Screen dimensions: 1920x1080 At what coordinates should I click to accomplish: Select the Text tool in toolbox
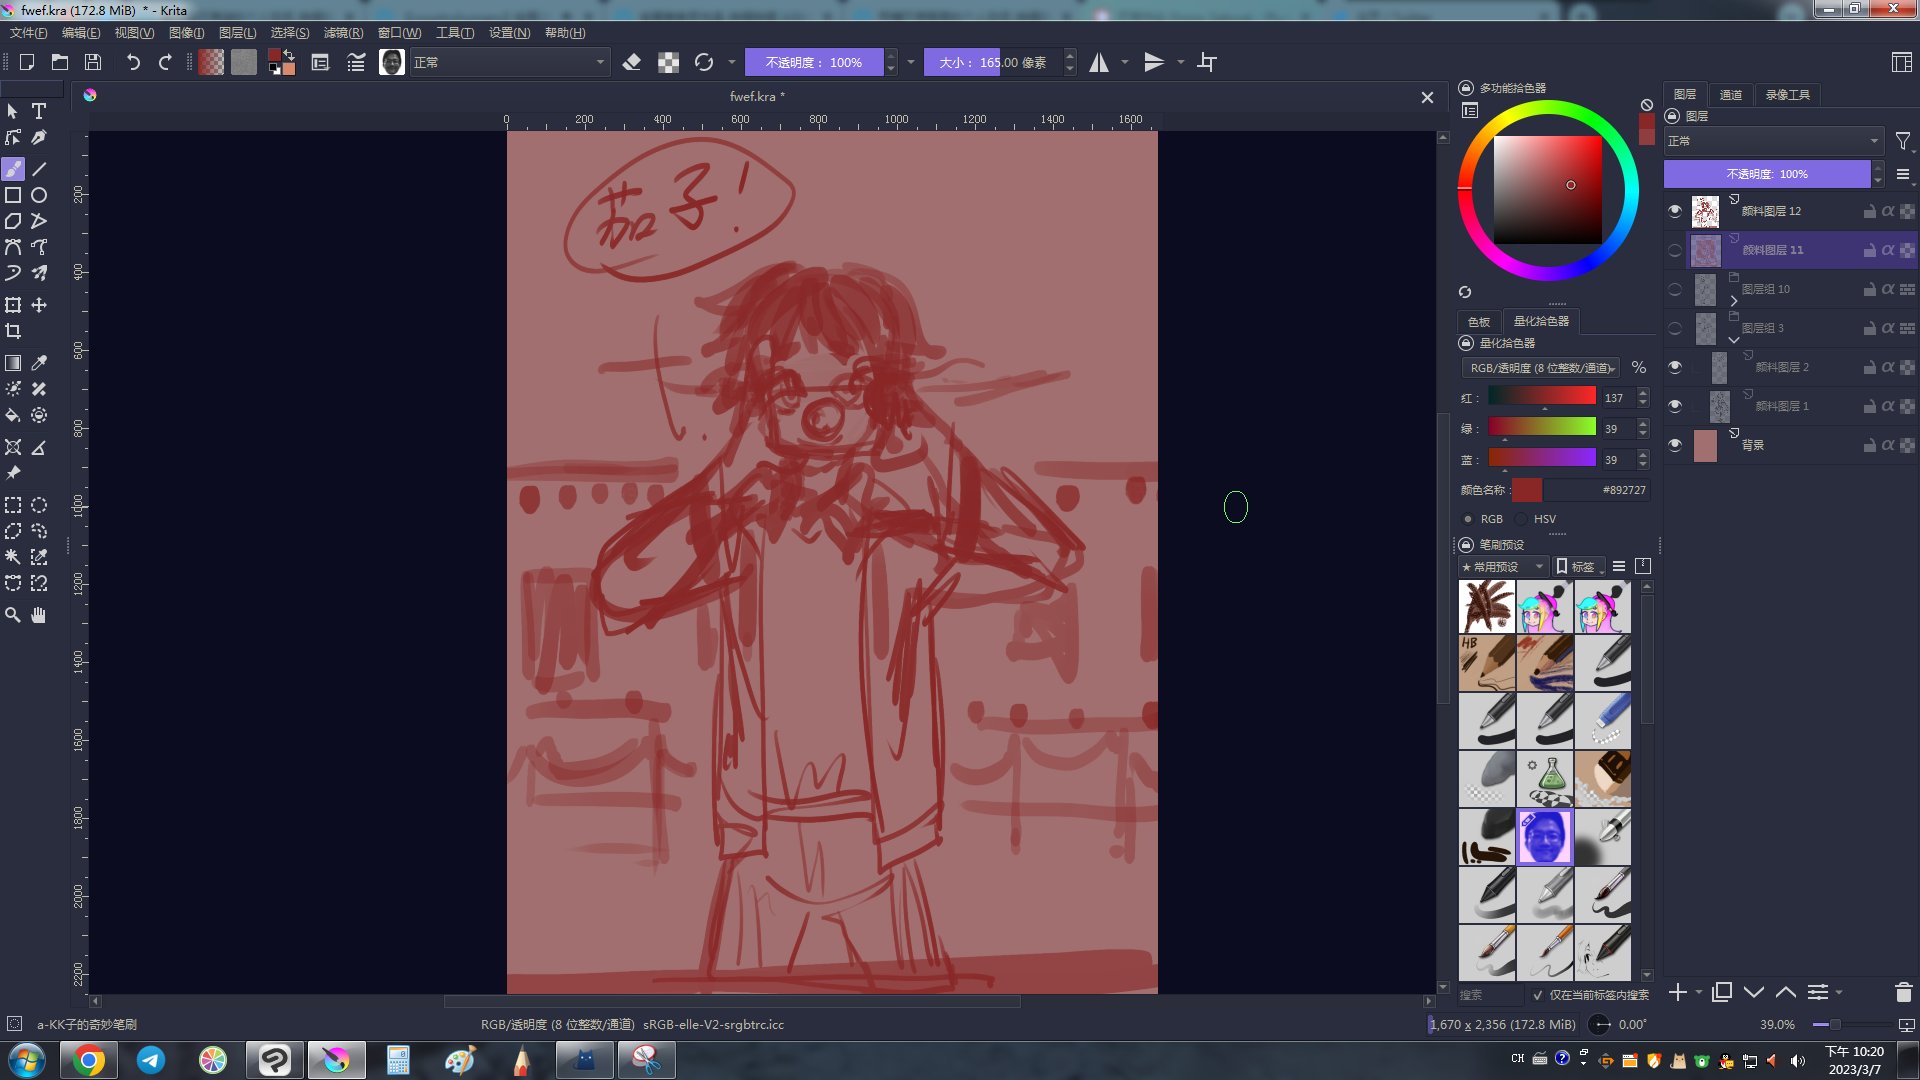39,111
